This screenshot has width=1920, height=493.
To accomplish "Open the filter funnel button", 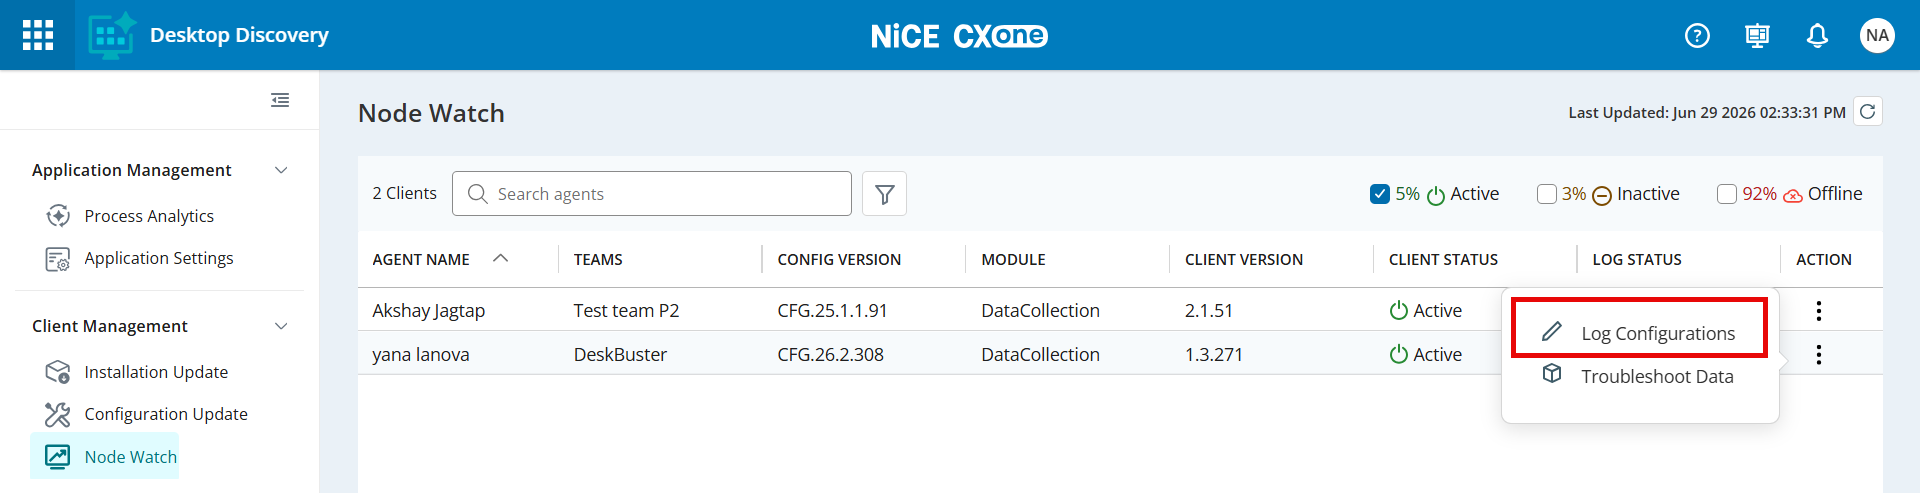I will (884, 194).
